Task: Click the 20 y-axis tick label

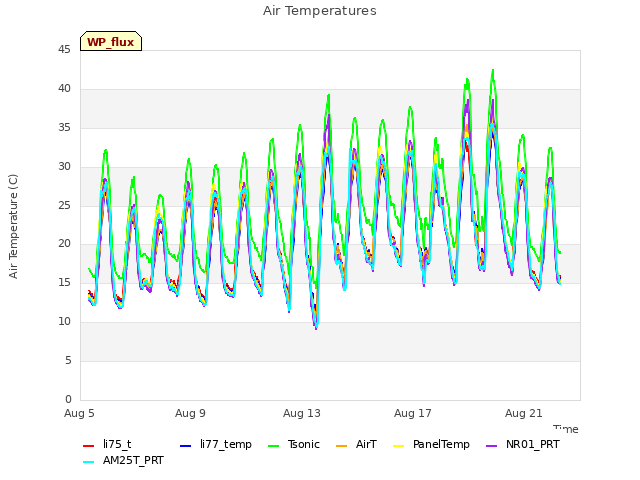Action: [64, 244]
